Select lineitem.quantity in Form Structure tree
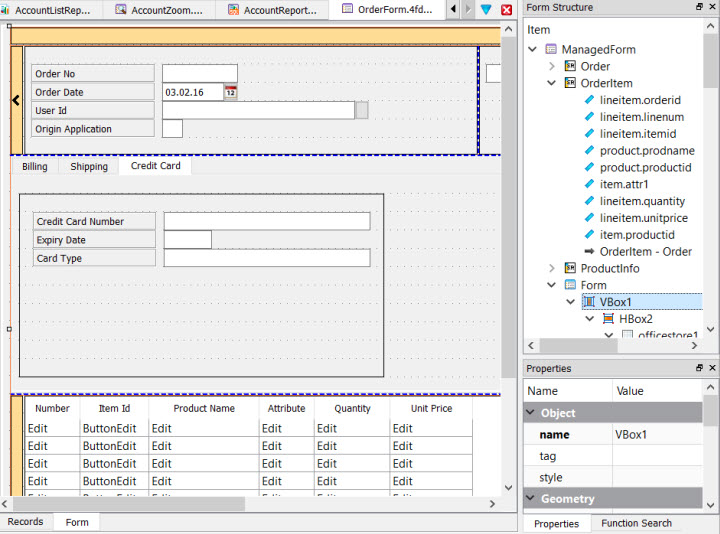 [x=642, y=201]
